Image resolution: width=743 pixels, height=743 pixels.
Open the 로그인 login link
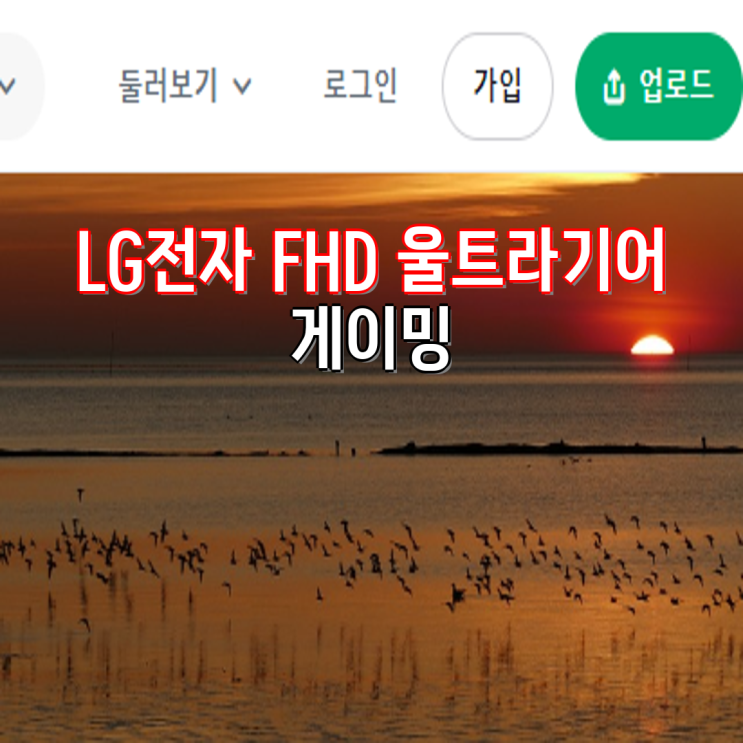(360, 86)
